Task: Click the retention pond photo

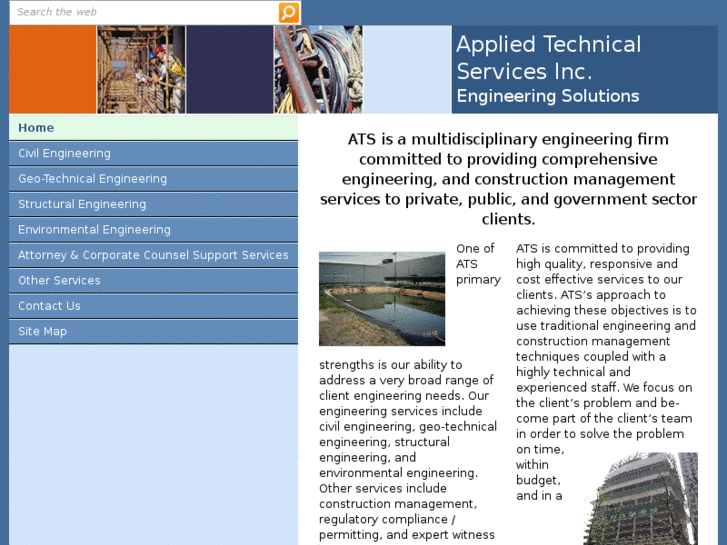Action: coord(382,299)
